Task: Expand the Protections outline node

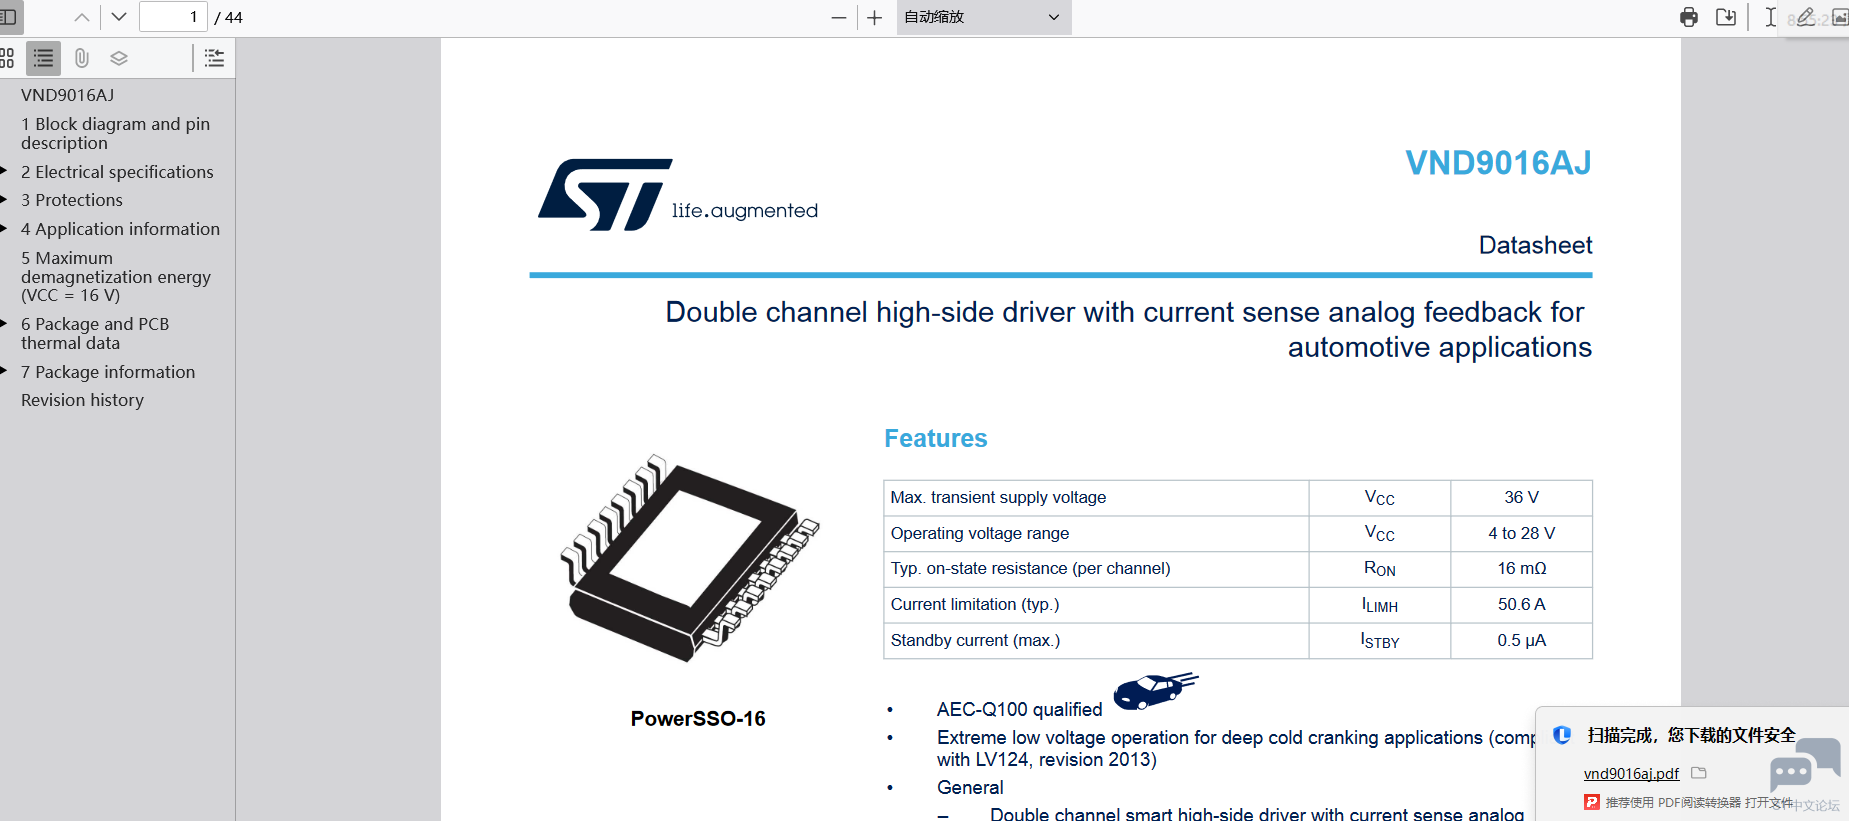Action: coord(5,200)
